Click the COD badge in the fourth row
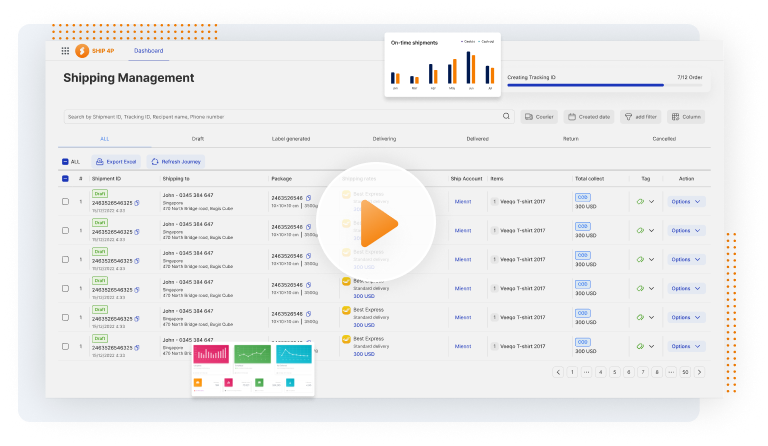The image size is (768, 446). click(582, 284)
